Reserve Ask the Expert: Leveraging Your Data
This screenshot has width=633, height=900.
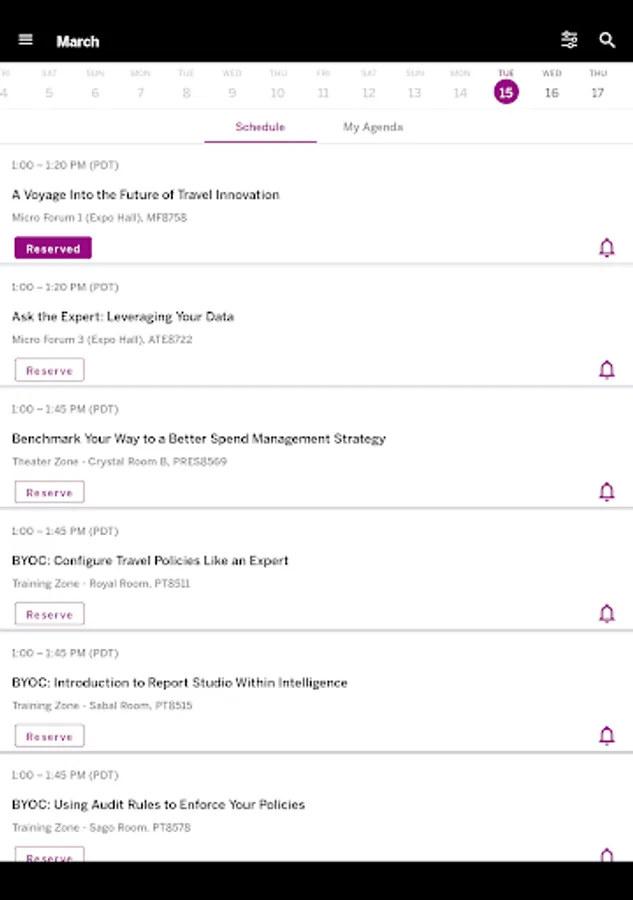[49, 370]
